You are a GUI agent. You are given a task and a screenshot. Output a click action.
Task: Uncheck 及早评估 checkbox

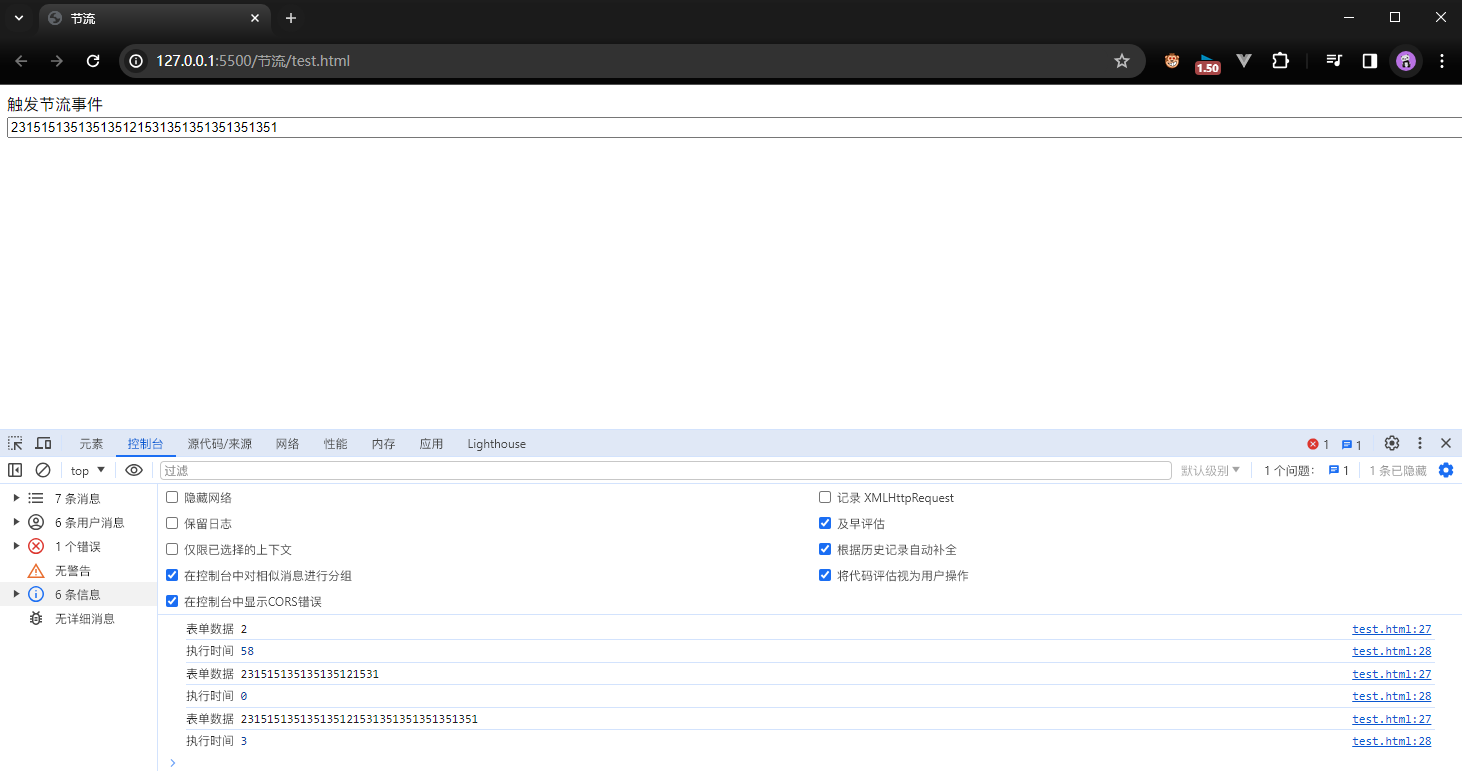tap(825, 523)
